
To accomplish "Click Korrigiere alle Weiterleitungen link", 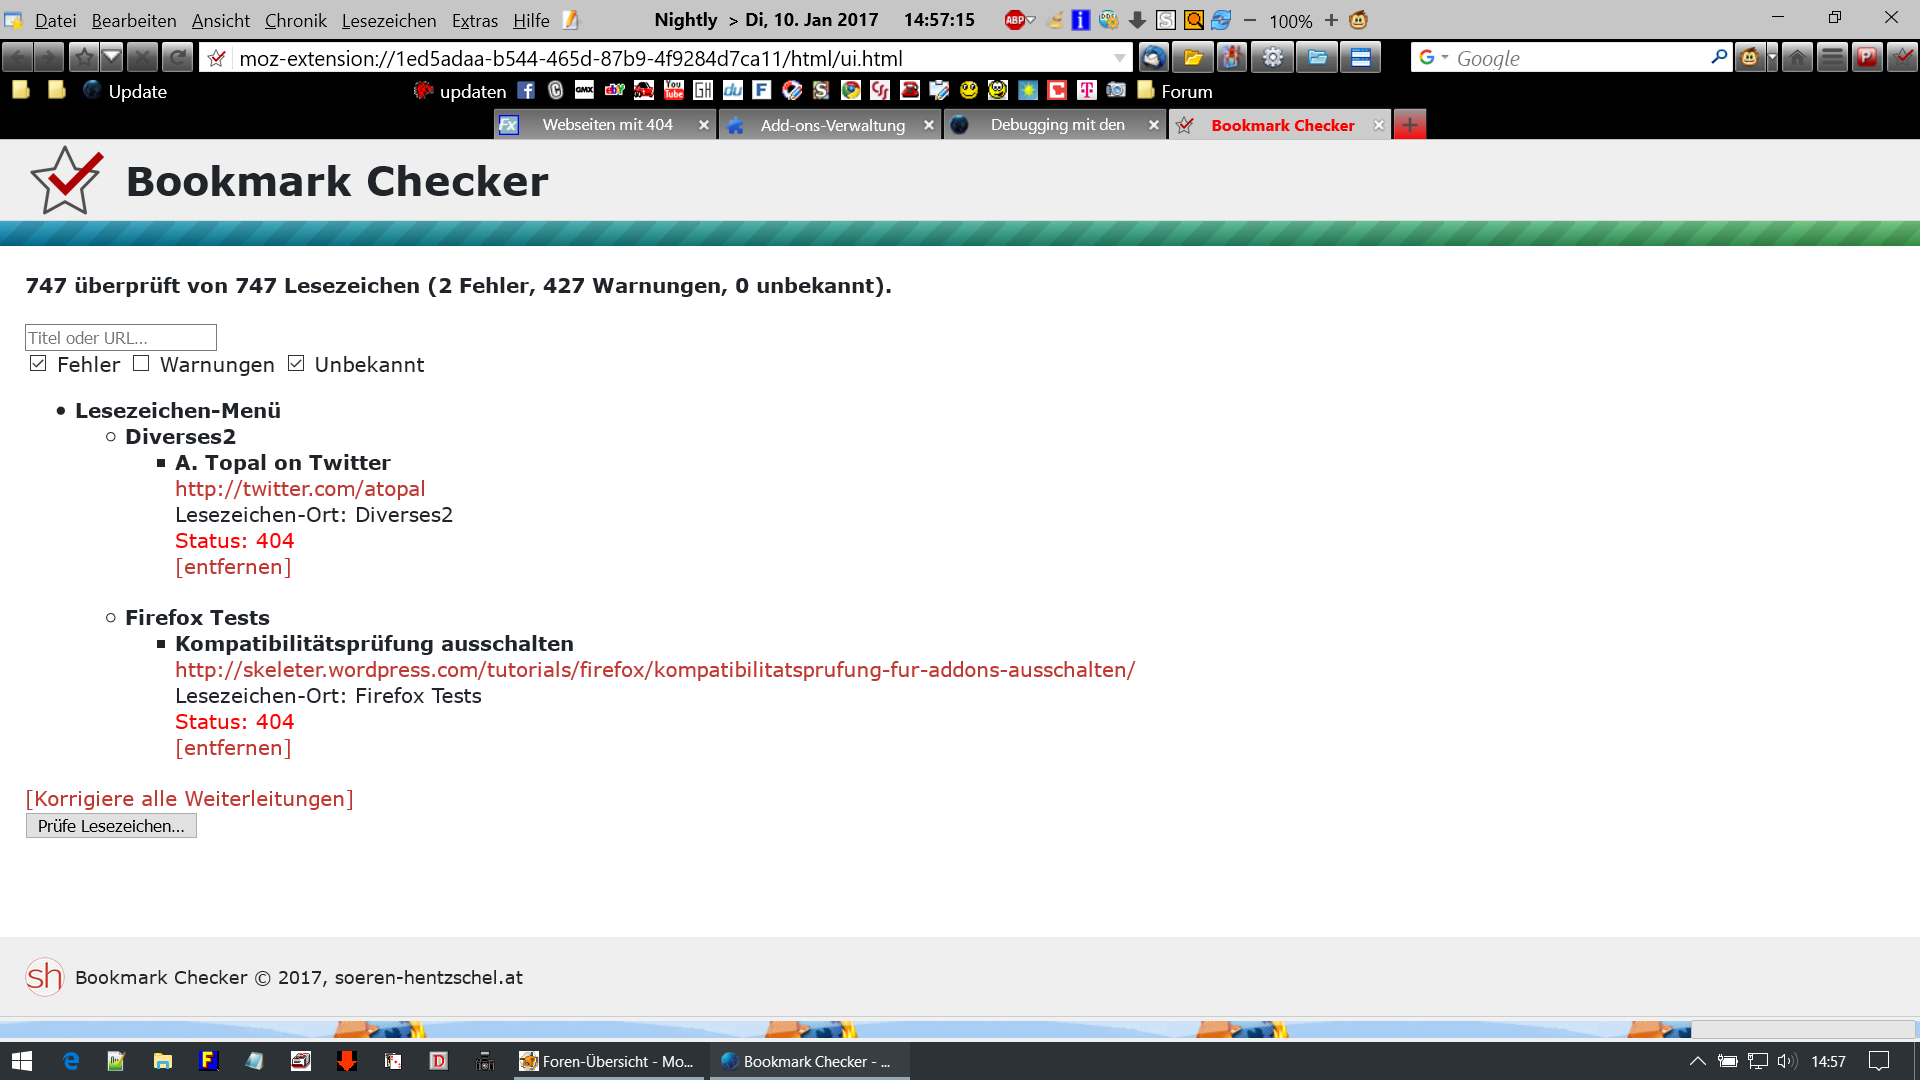I will click(189, 799).
